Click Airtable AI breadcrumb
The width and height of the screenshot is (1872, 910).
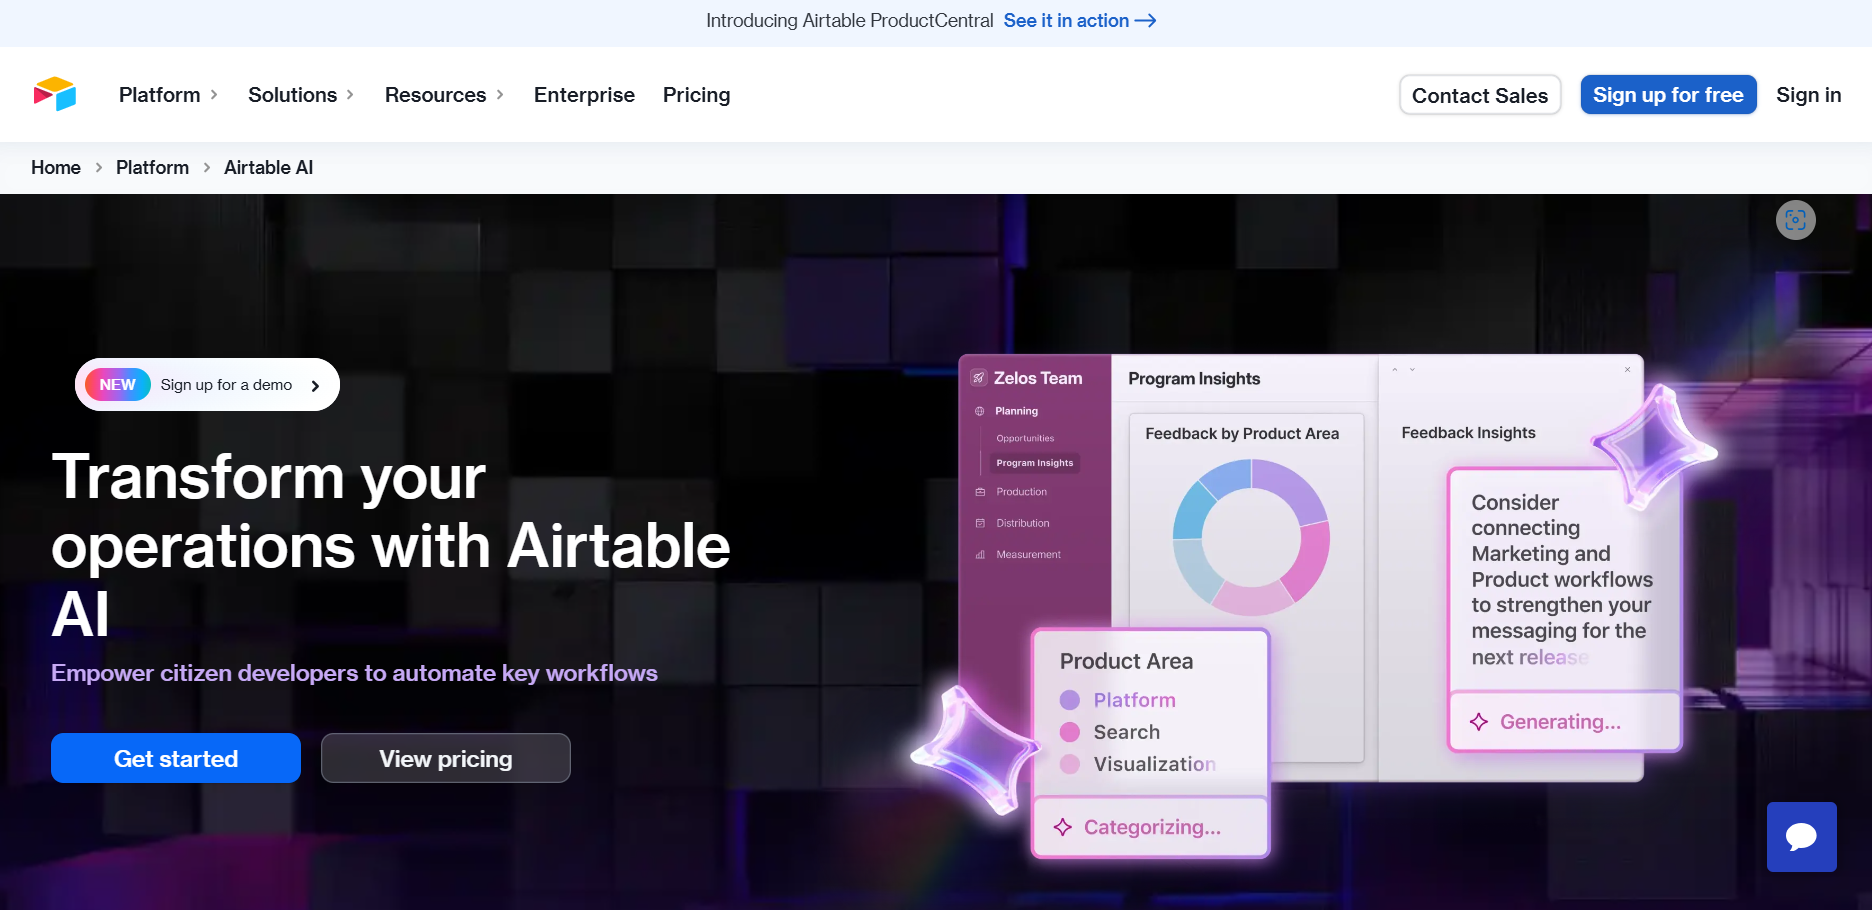pyautogui.click(x=269, y=168)
